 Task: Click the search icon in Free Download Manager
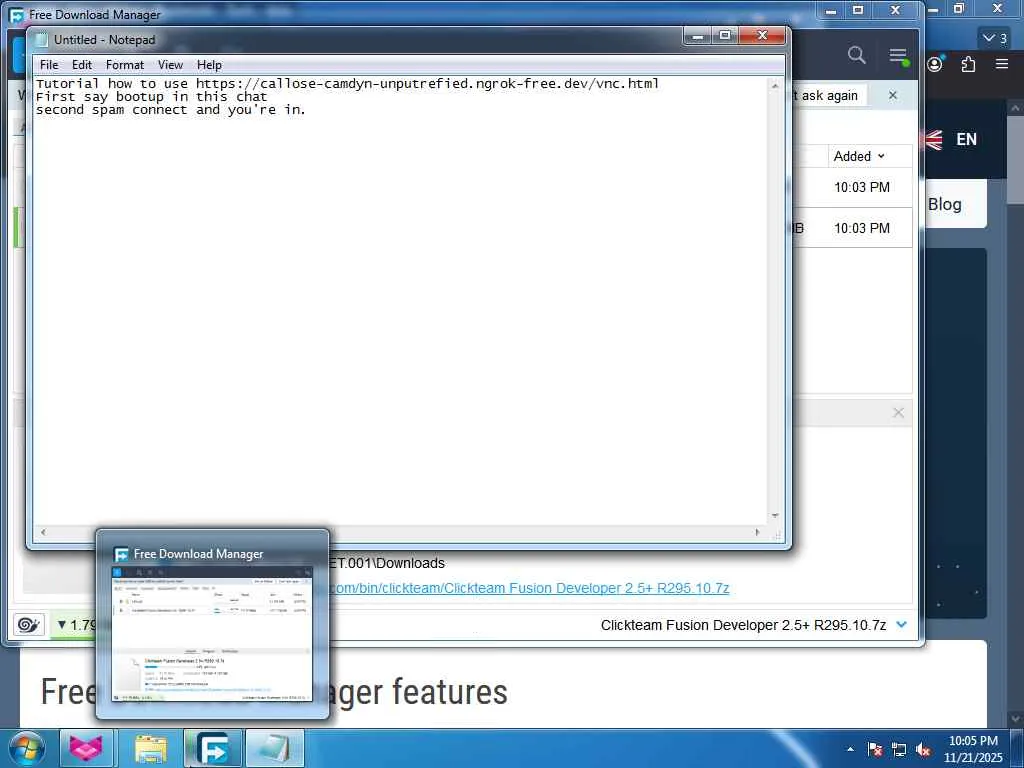click(856, 55)
